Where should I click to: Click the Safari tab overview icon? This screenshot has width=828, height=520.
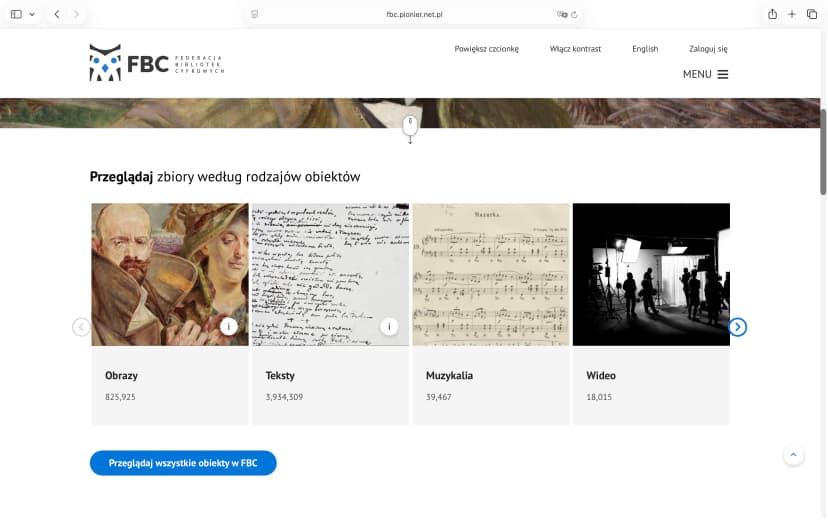[x=811, y=14]
